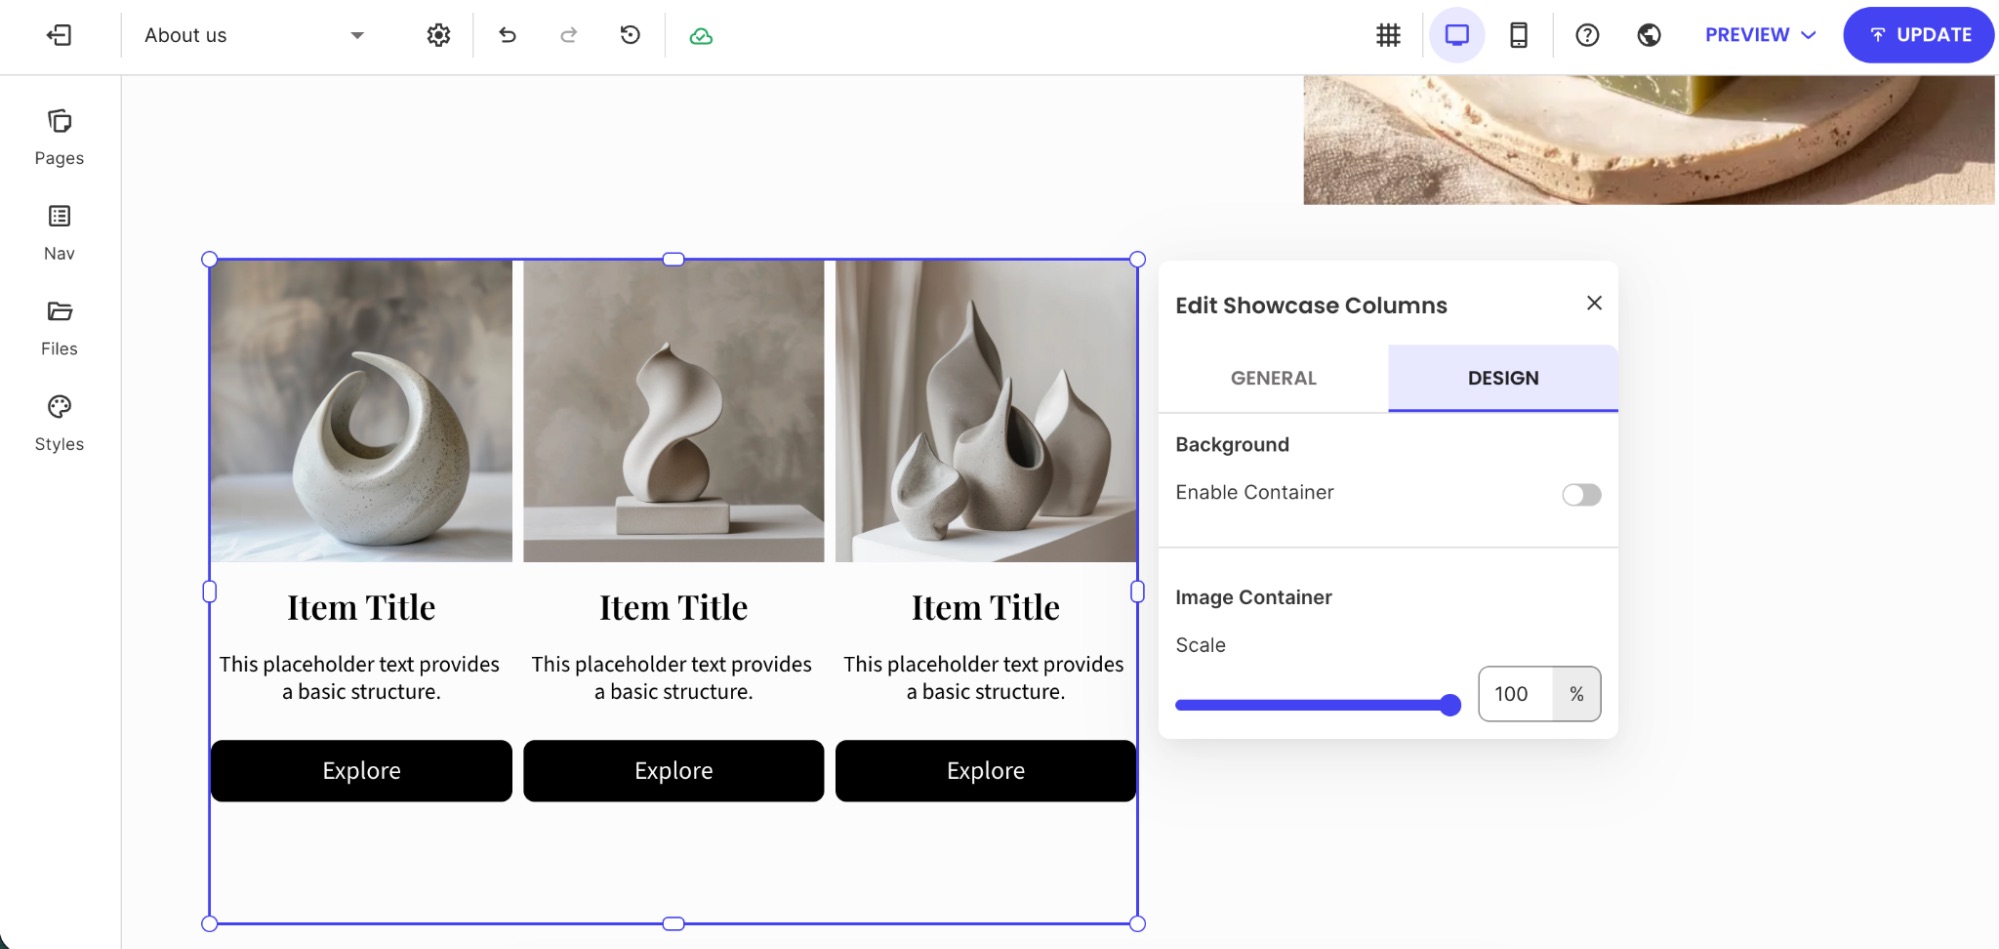Screen dimensions: 1999x949
Task: Redo the last change
Action: 568,35
